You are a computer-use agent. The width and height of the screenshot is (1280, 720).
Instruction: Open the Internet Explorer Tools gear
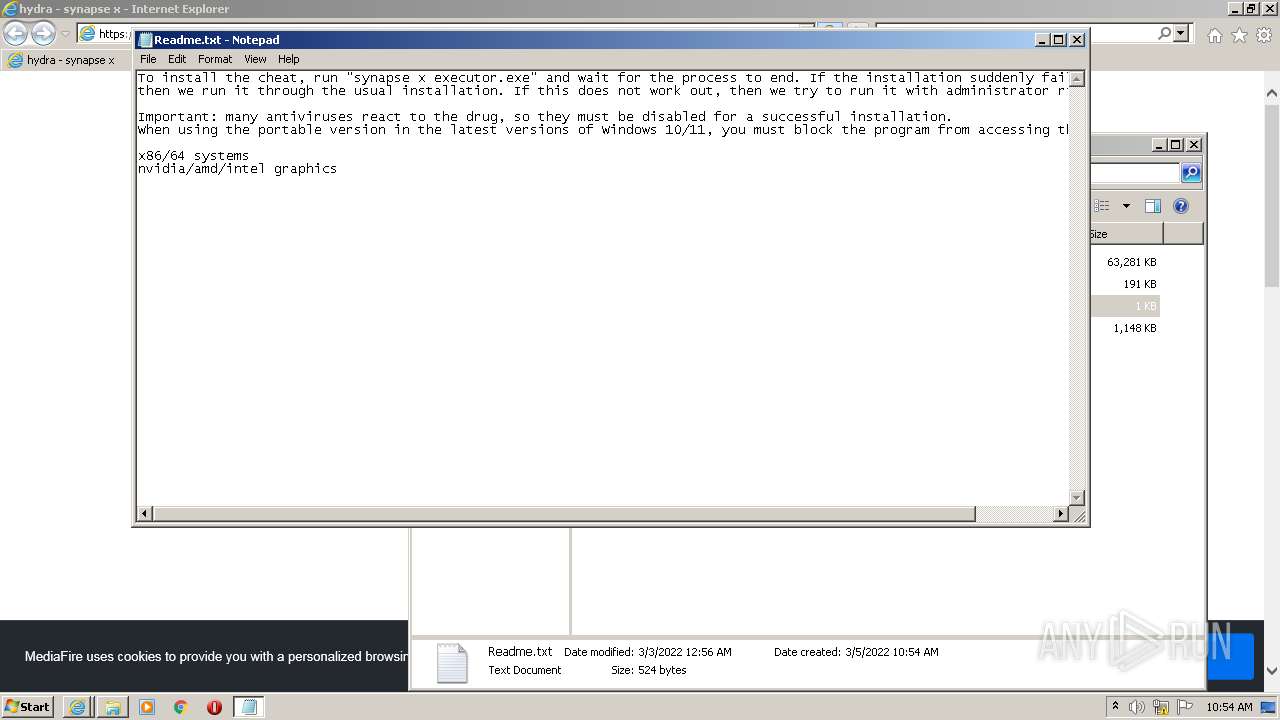click(1263, 35)
